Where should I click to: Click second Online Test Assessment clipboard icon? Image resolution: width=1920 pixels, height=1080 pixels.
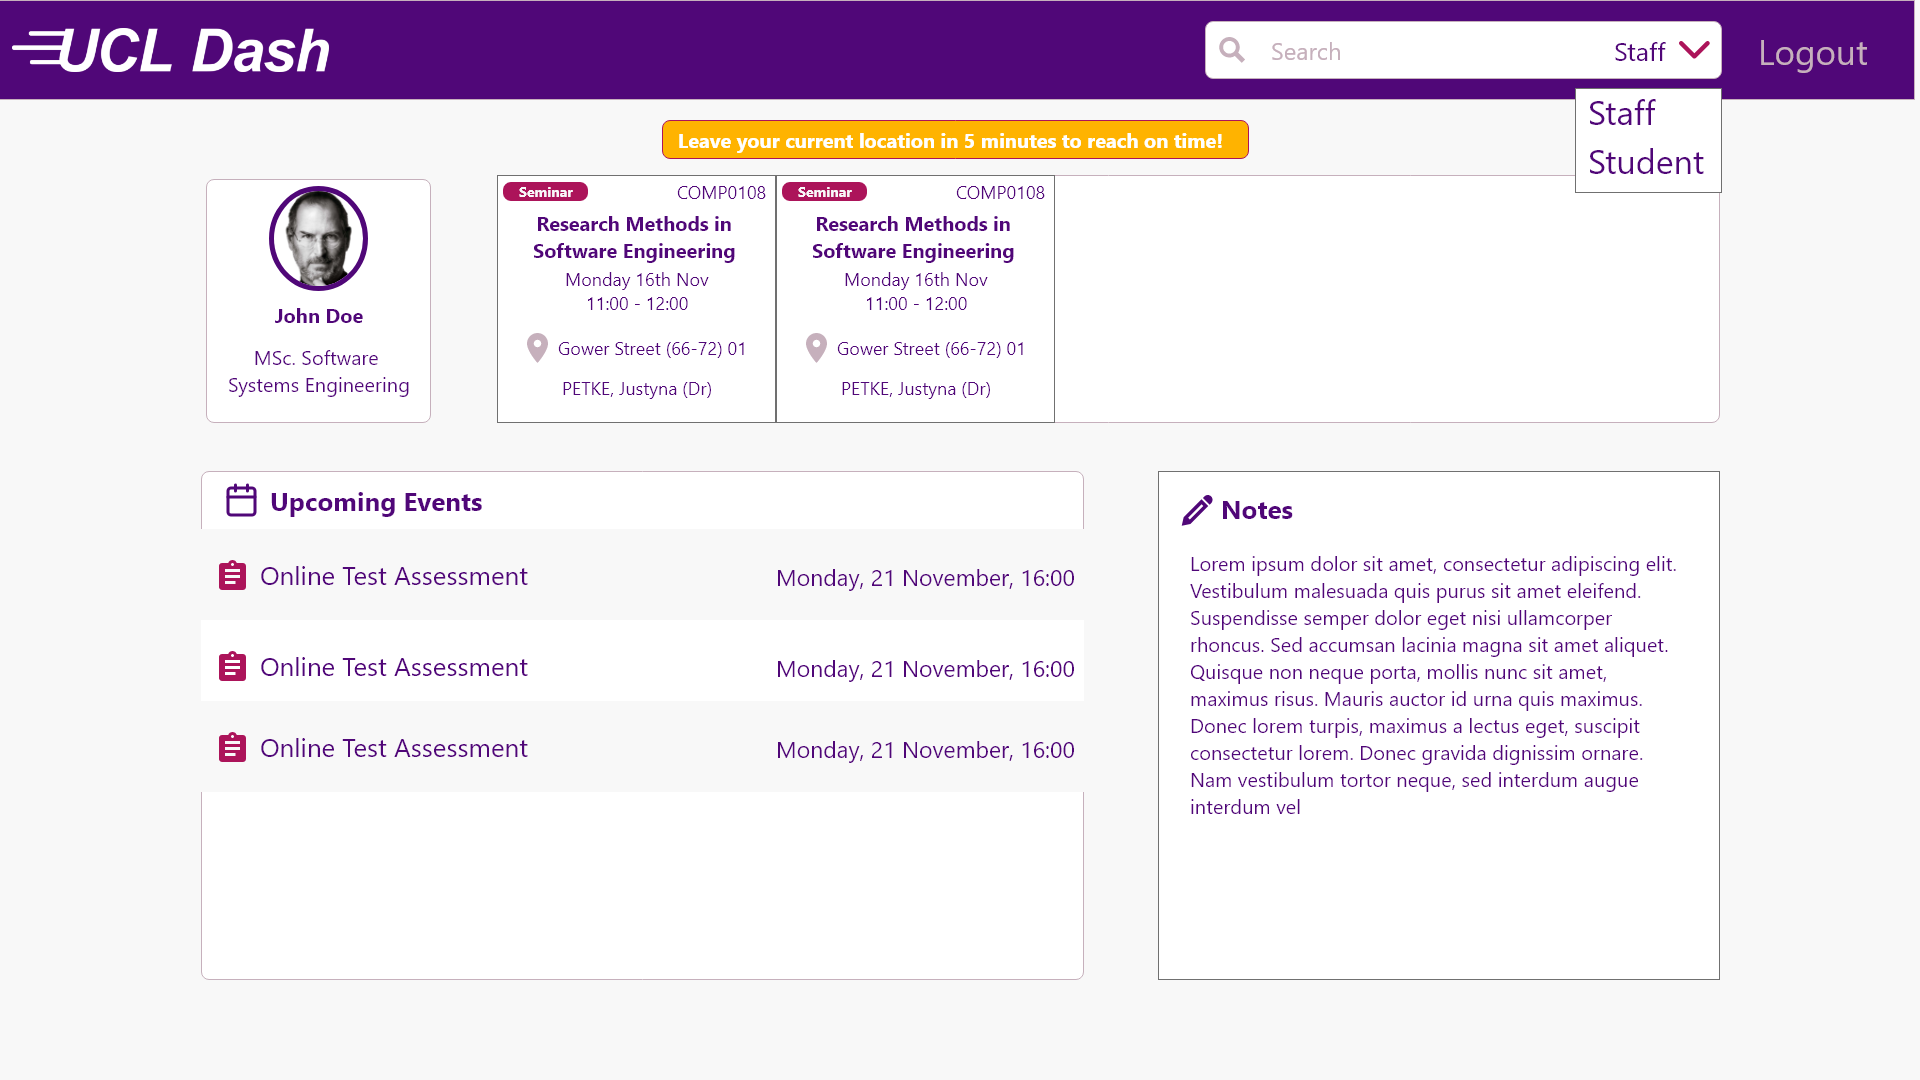232,667
